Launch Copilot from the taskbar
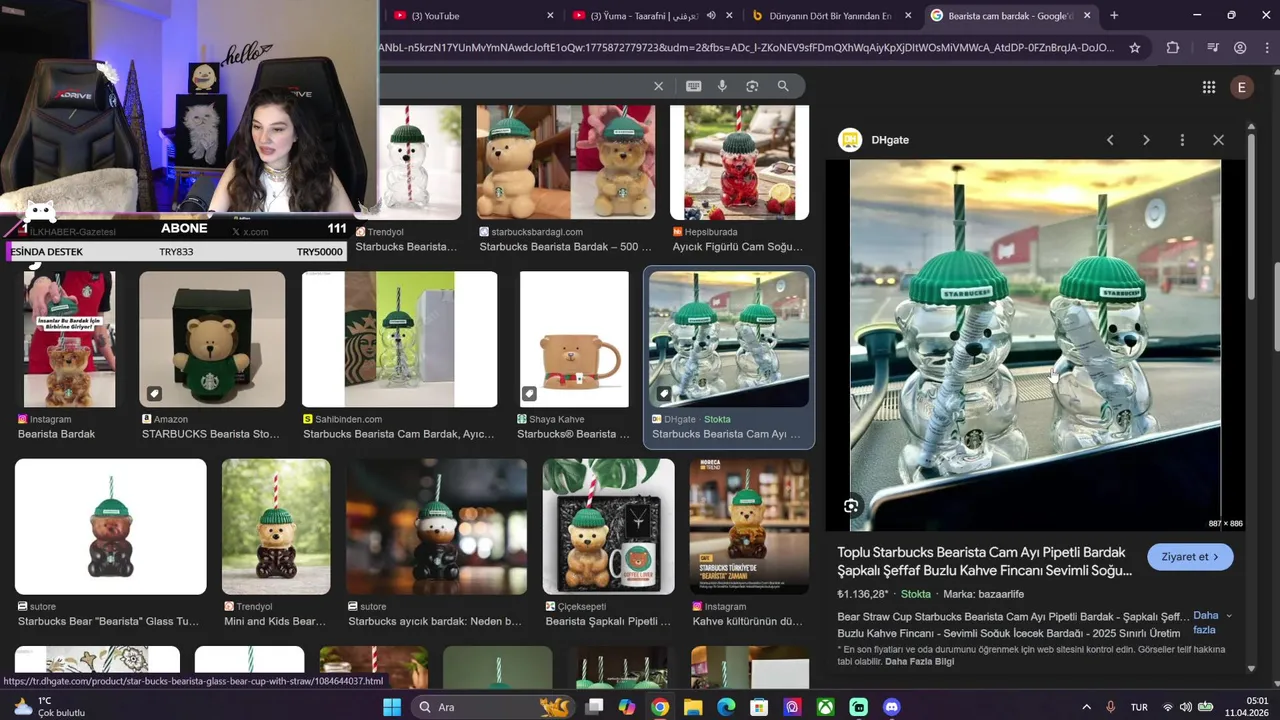 click(627, 707)
